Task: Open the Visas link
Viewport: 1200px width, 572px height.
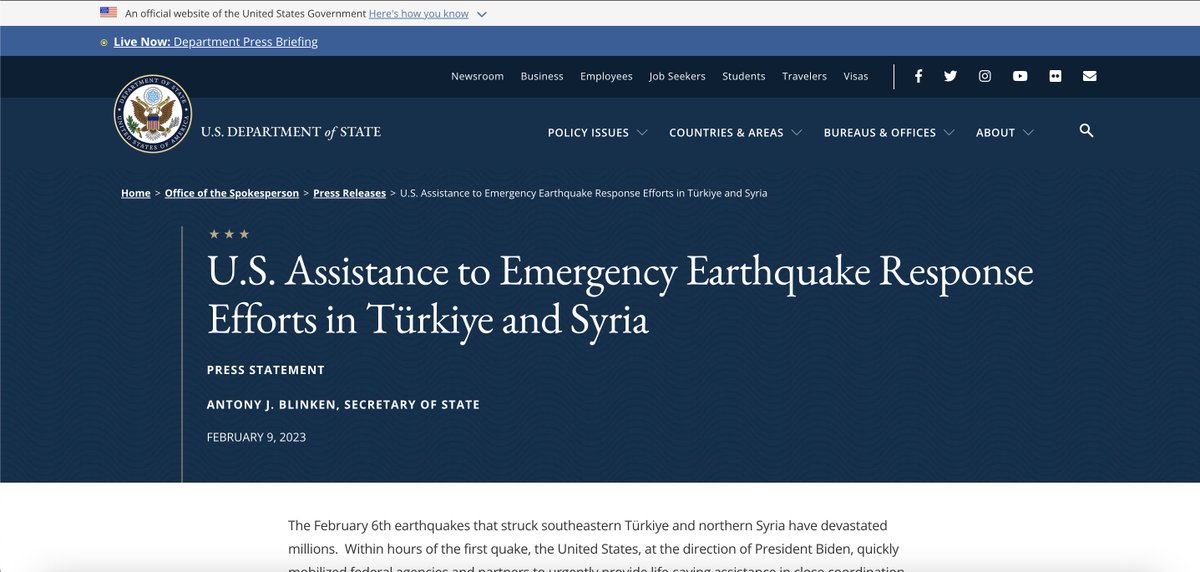Action: pyautogui.click(x=856, y=76)
